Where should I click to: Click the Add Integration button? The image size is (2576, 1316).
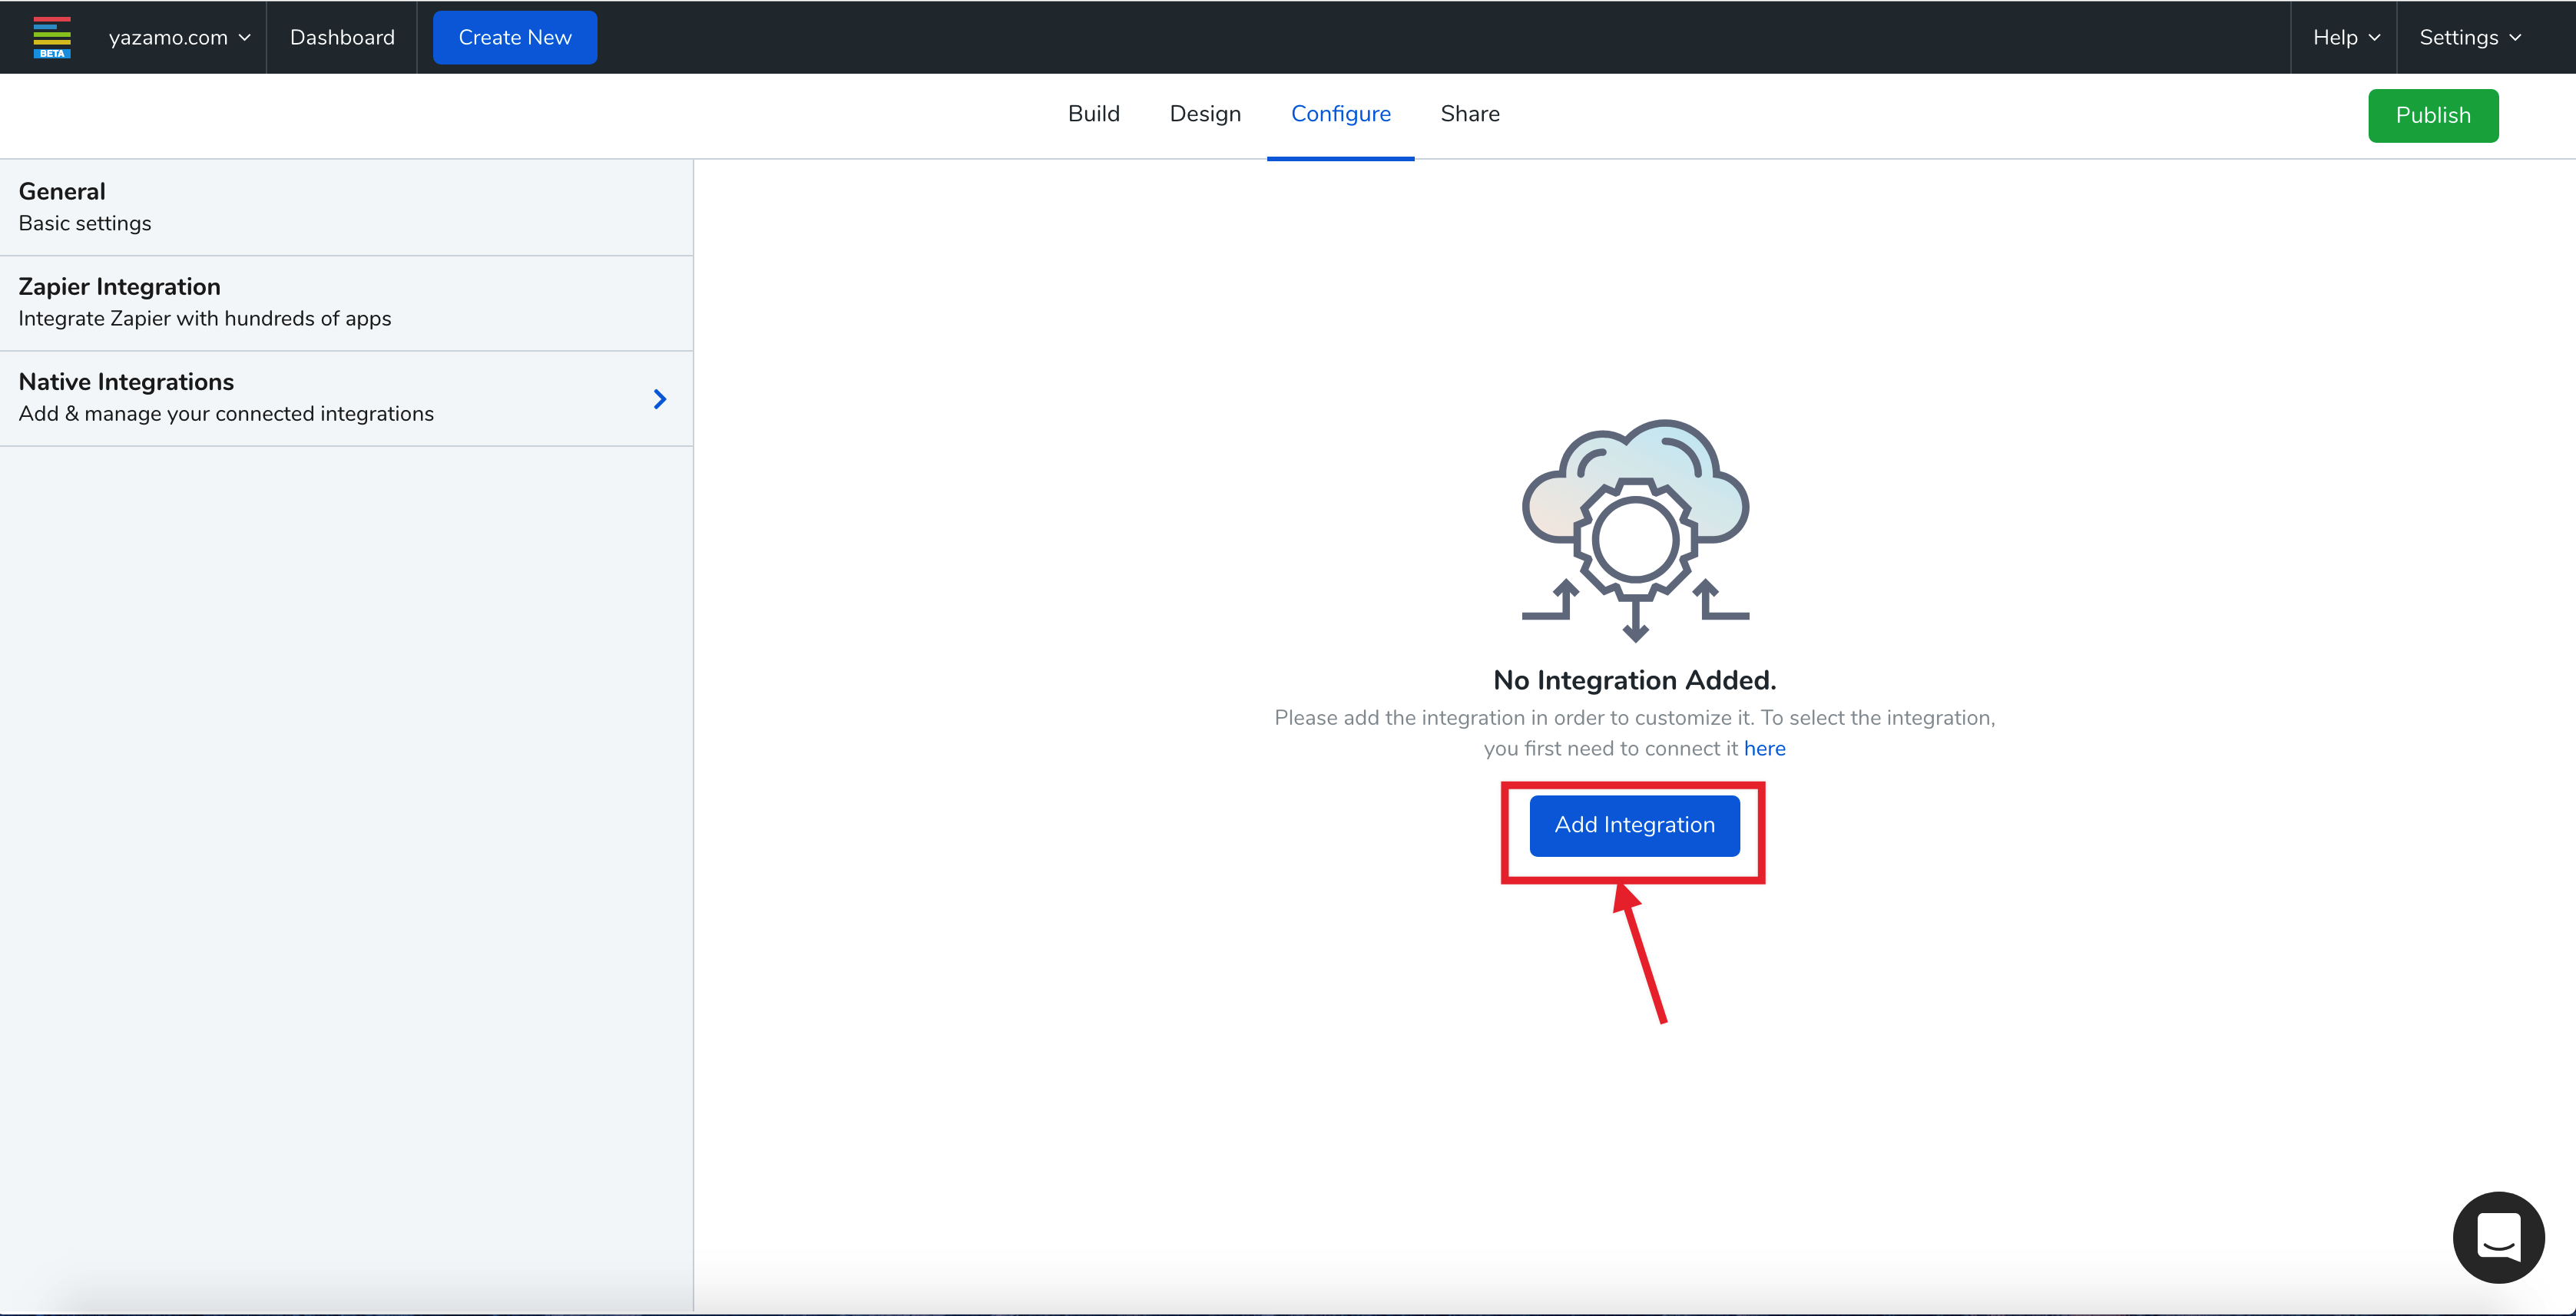coord(1634,825)
